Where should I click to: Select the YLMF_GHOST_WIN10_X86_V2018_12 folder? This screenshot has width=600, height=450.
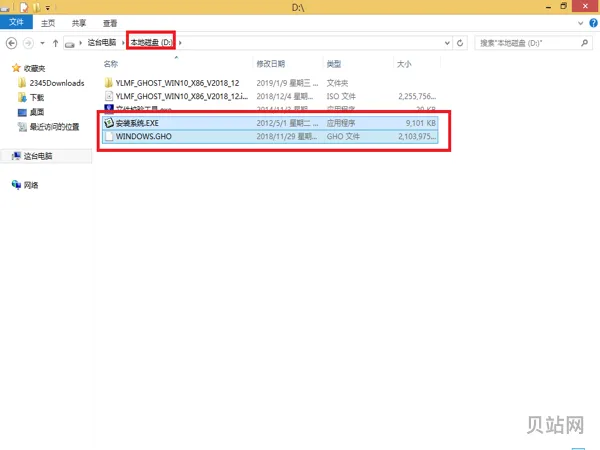click(177, 83)
